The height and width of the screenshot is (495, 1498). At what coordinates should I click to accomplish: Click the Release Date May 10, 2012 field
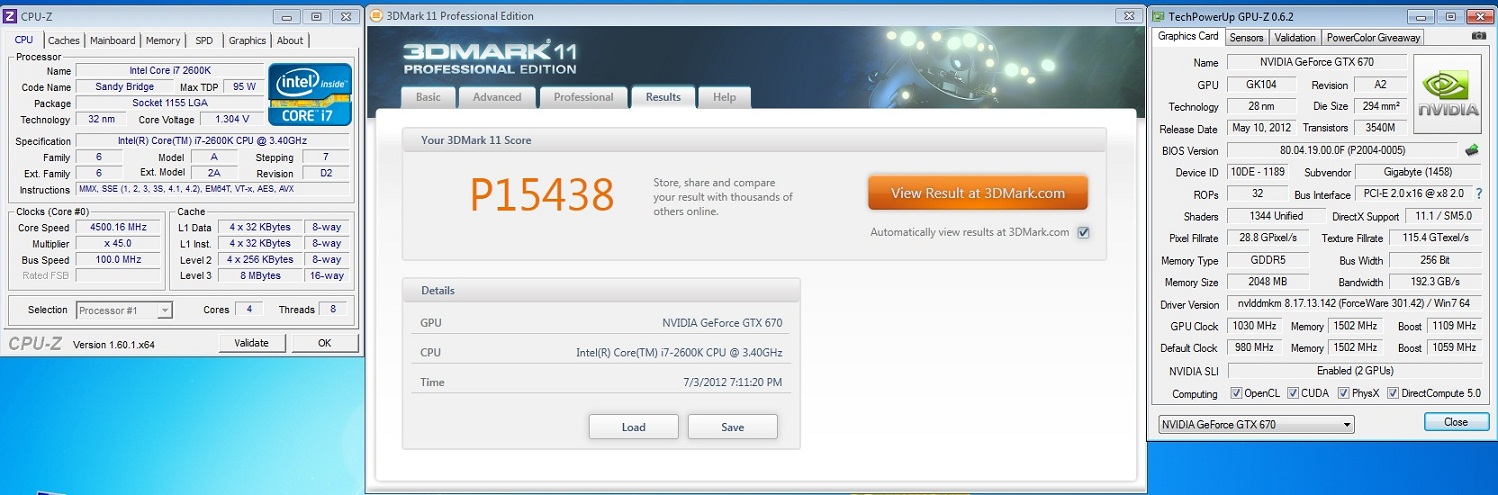(x=1260, y=128)
